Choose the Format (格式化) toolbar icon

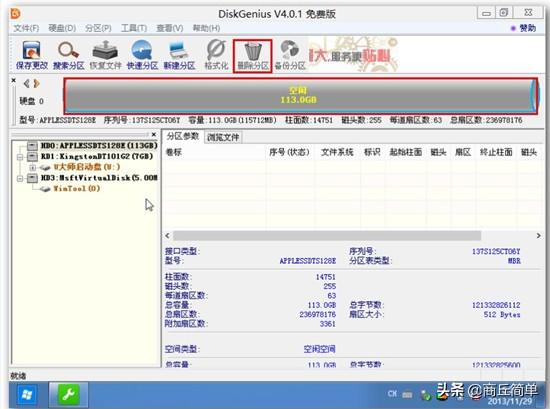[216, 55]
